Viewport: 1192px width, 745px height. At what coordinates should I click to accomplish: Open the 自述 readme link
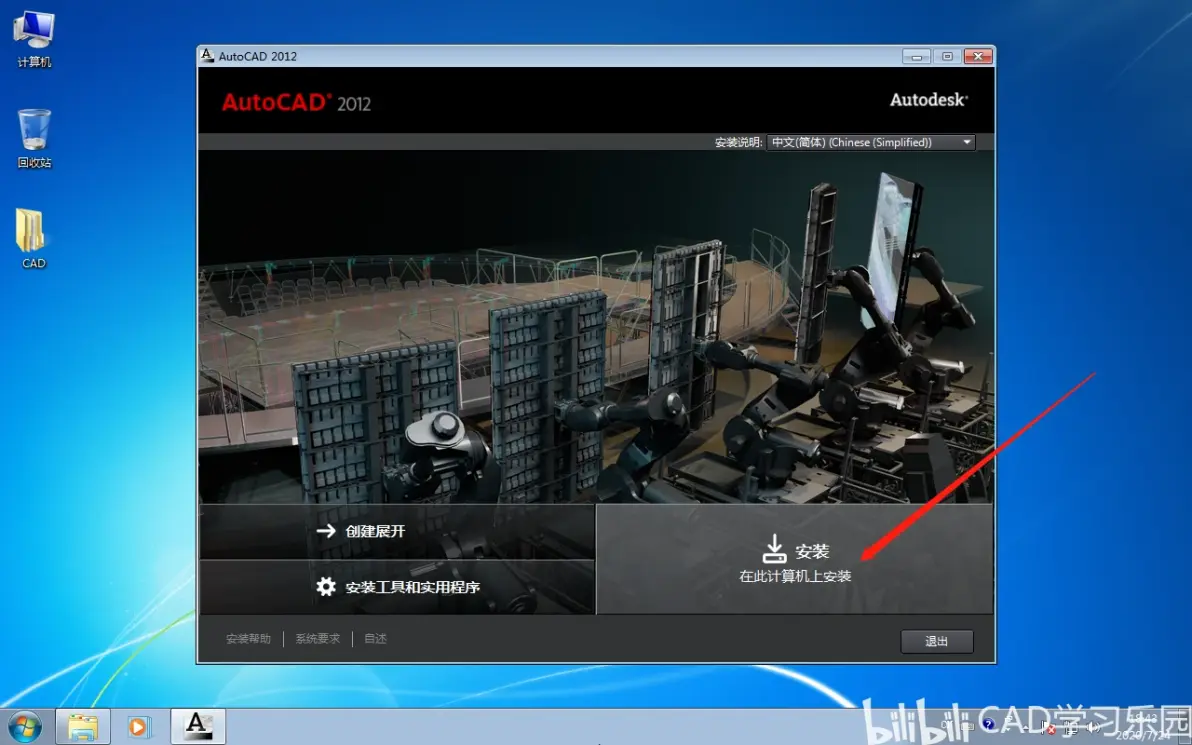[x=376, y=639]
